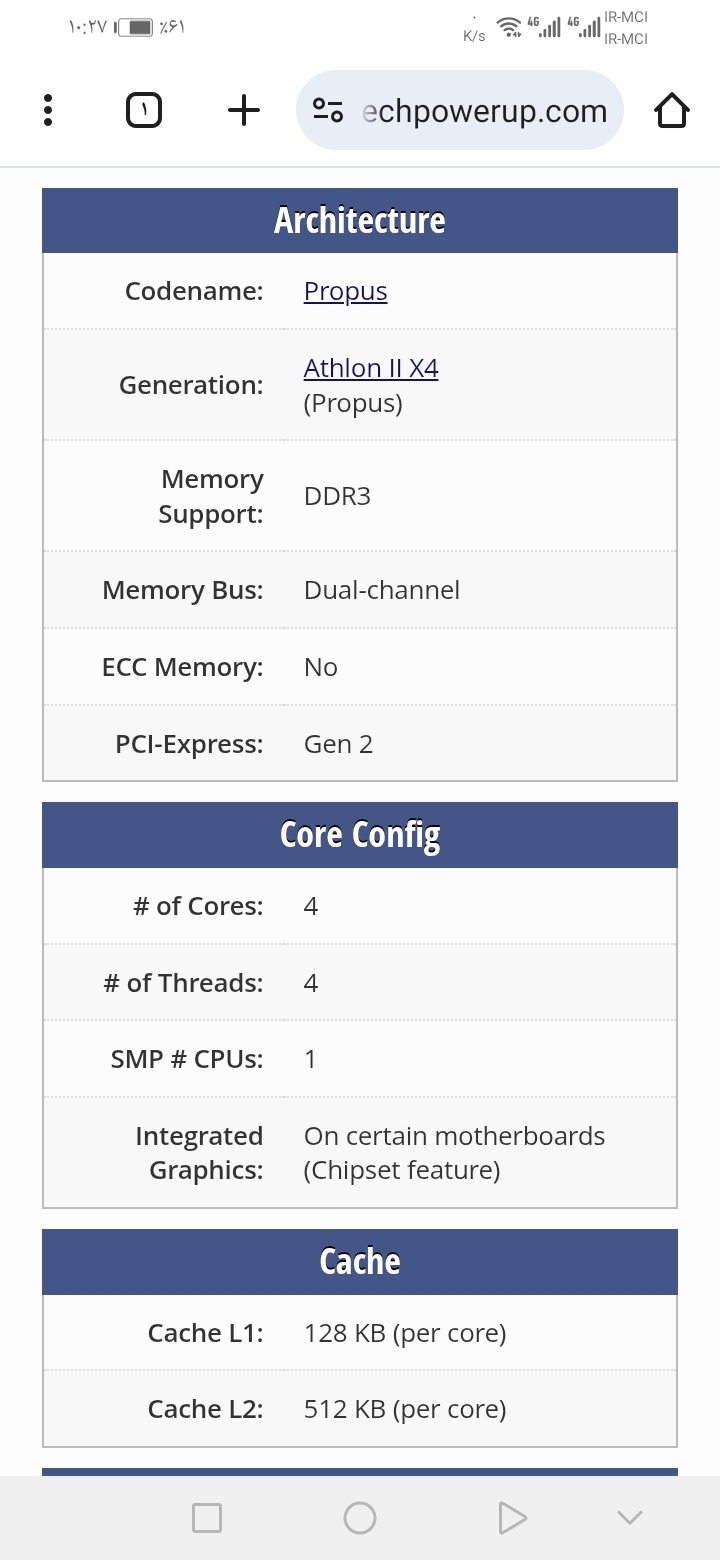The height and width of the screenshot is (1560, 720).
Task: Open the browser three-dot menu
Action: [47, 110]
